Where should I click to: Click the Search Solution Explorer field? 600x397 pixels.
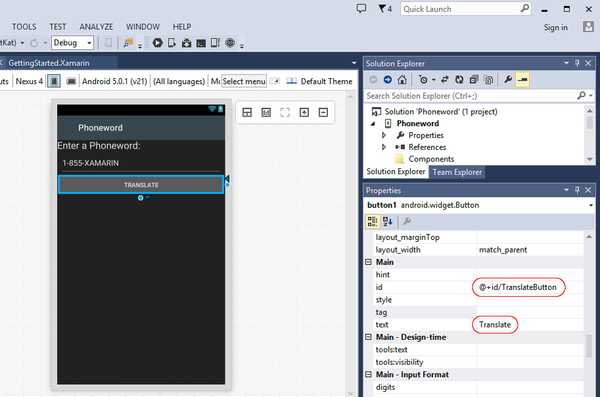click(471, 96)
